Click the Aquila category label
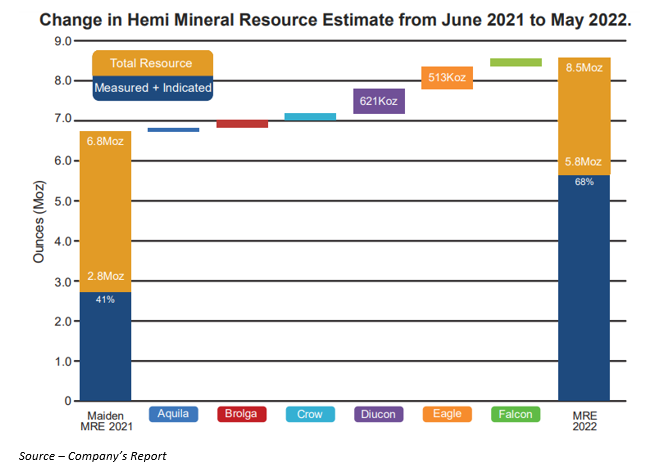Viewport: 650px width, 466px height. [173, 414]
